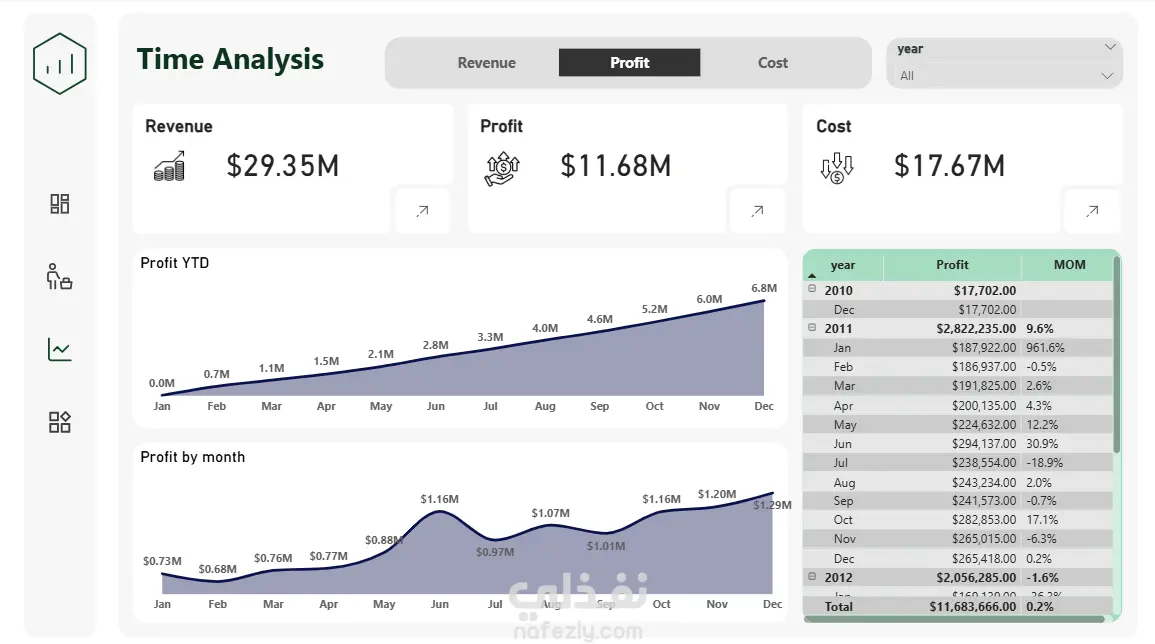Viewport: 1155px width, 644px height.
Task: Collapse the year slicer header chevron
Action: point(1110,47)
